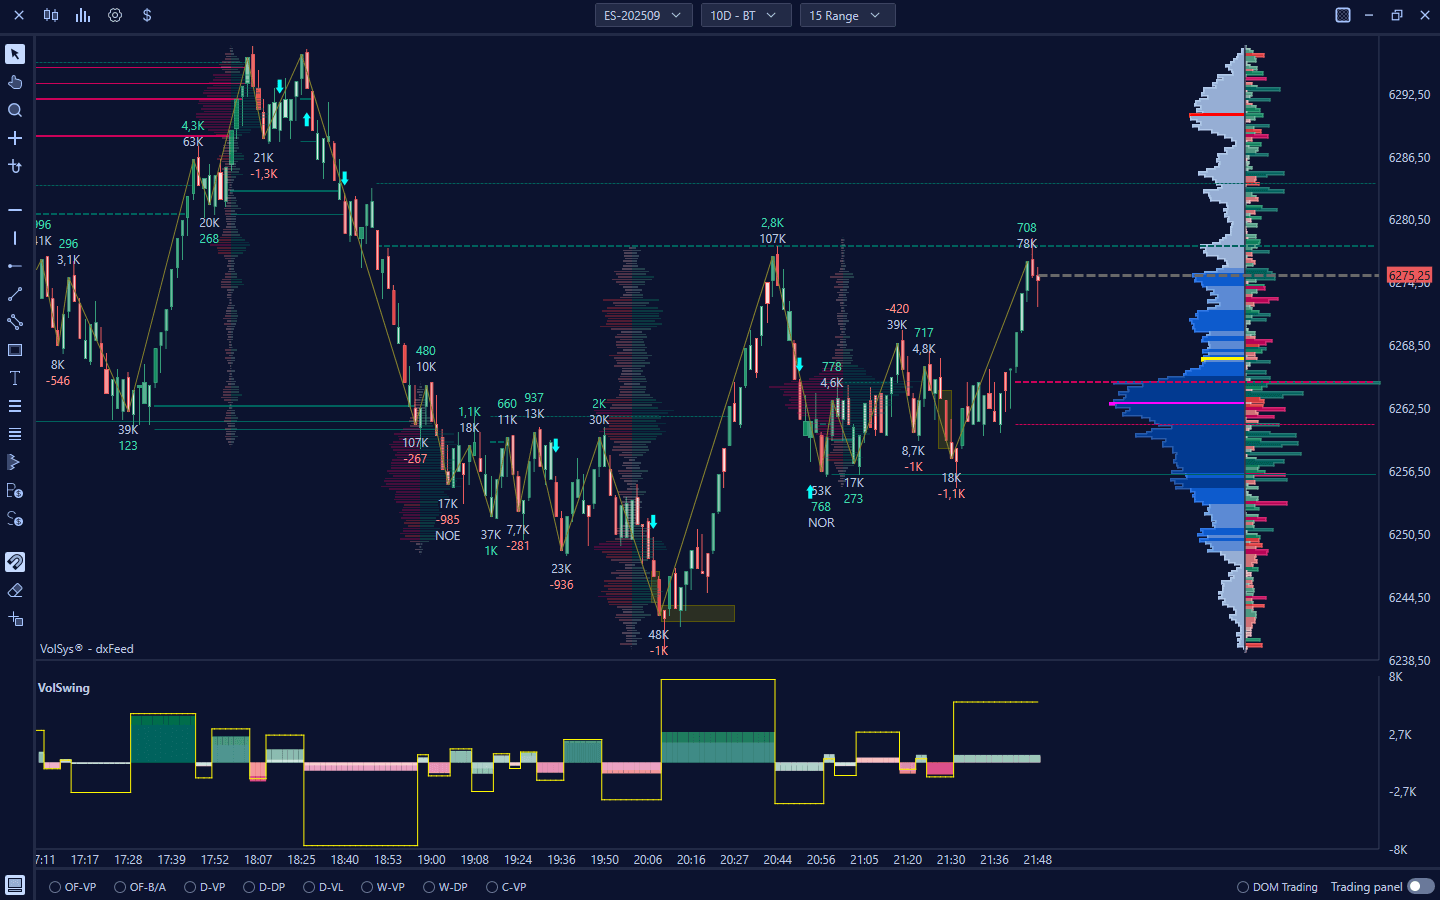
Task: Choose the rectangle drawing tool
Action: click(x=15, y=350)
